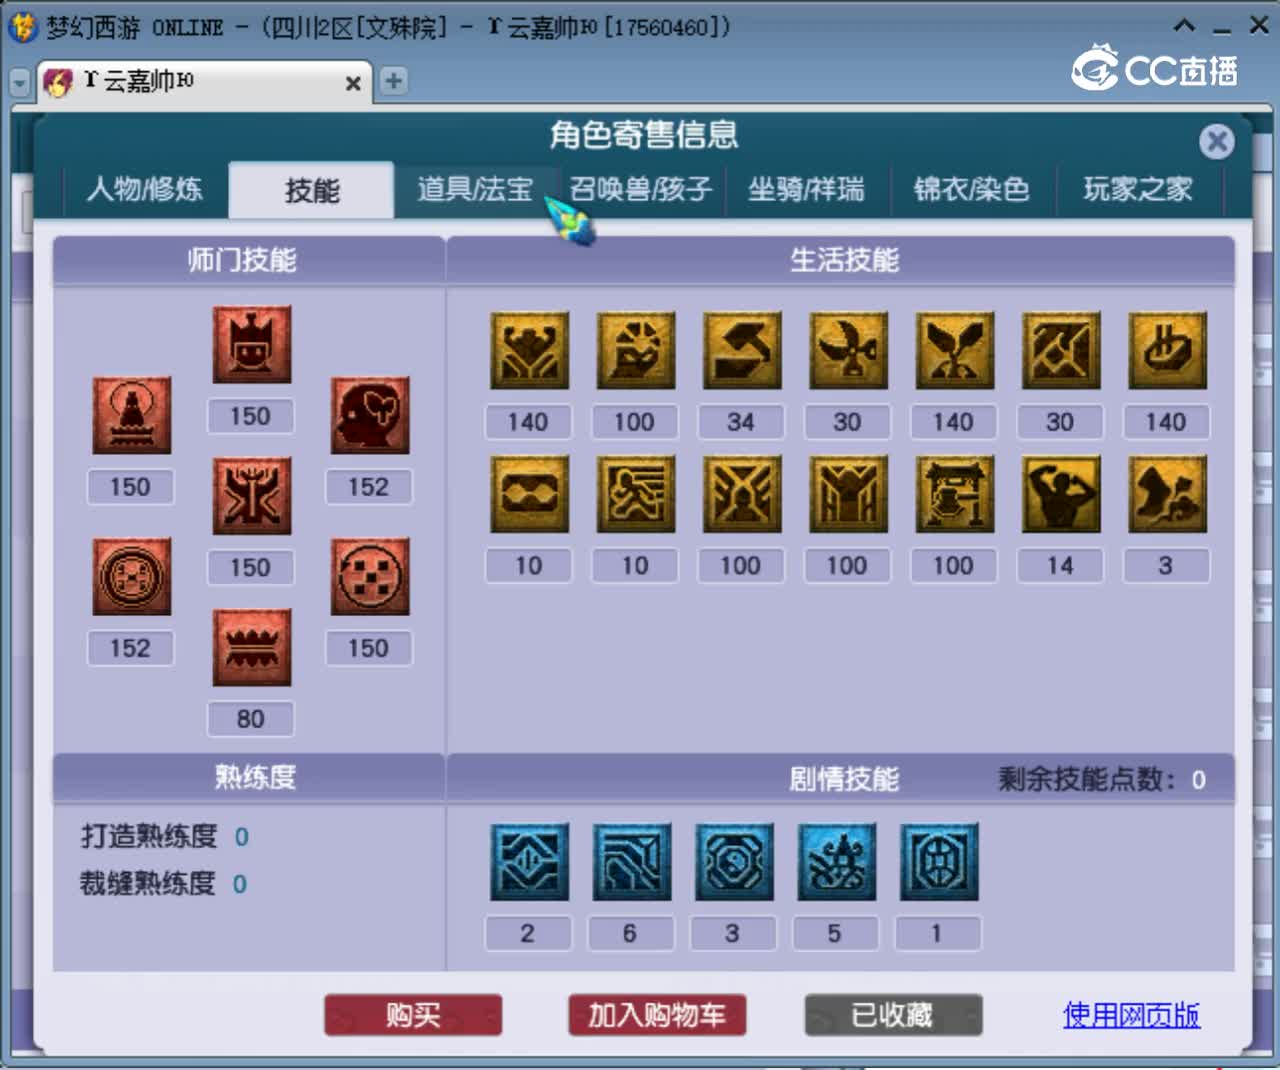Switch to the 技能 tab
This screenshot has width=1280, height=1070.
(312, 190)
